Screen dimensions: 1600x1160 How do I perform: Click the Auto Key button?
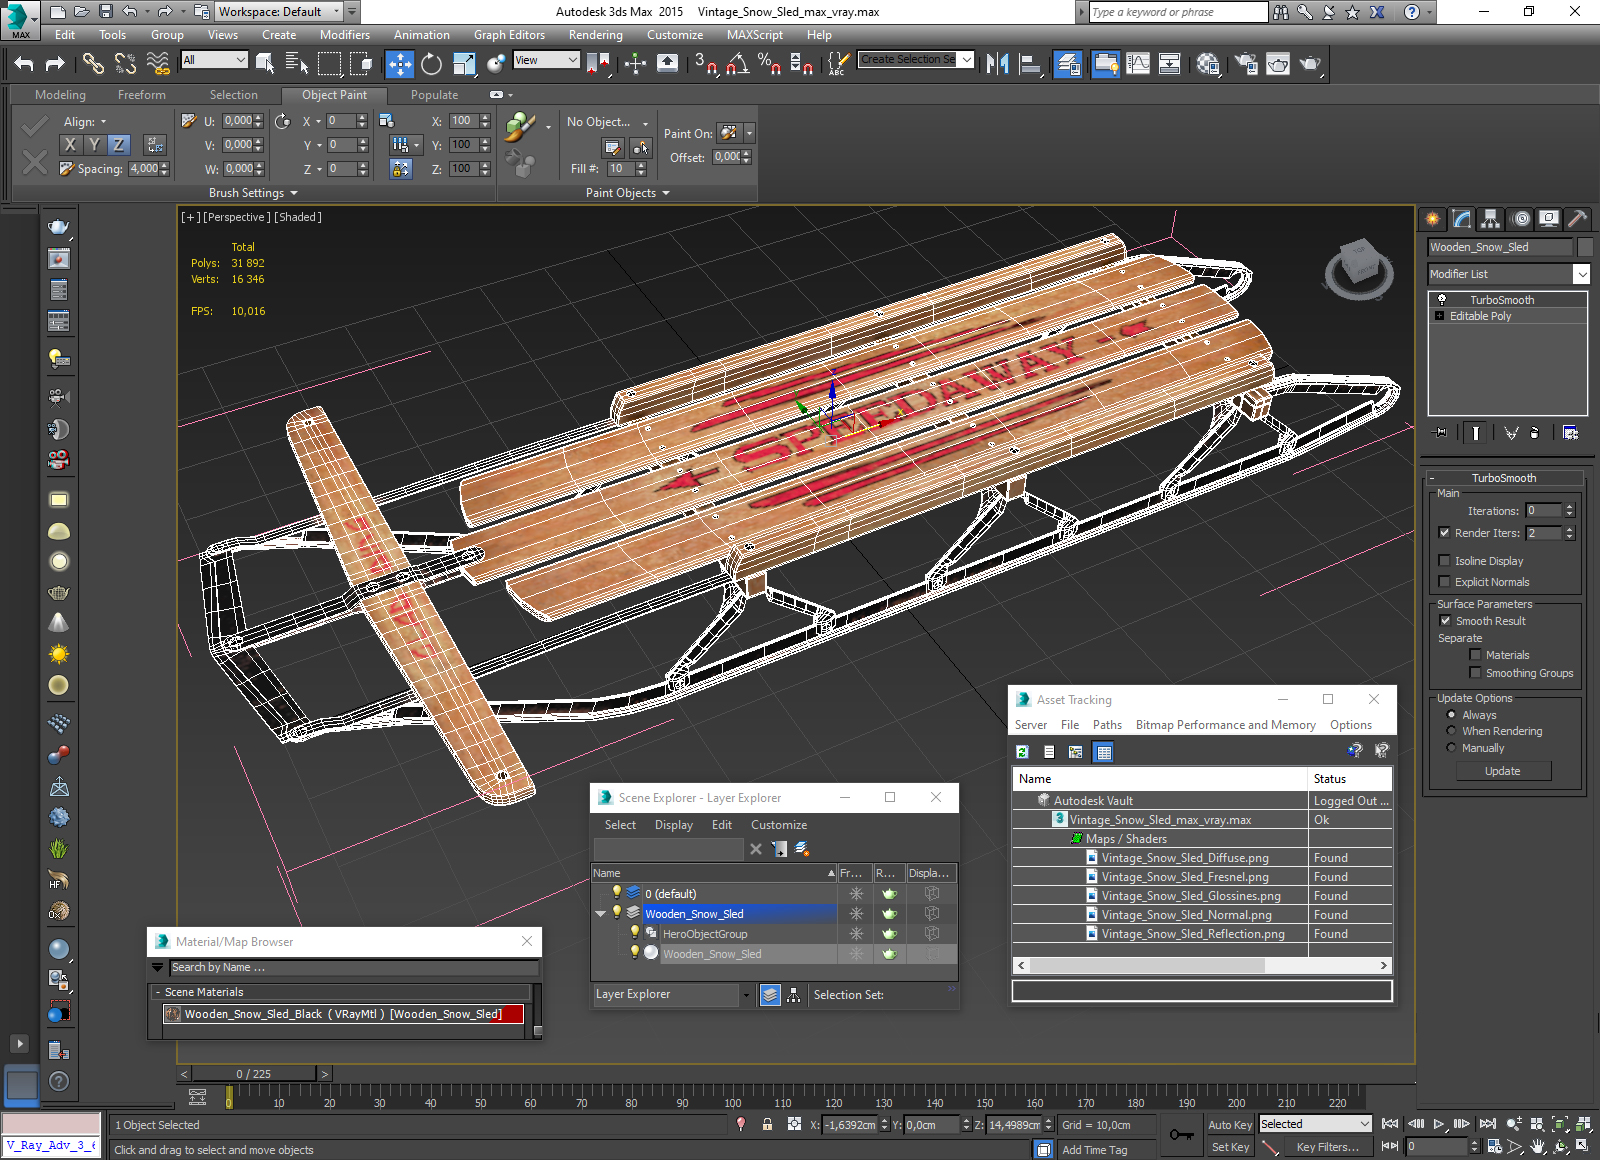point(1229,1125)
